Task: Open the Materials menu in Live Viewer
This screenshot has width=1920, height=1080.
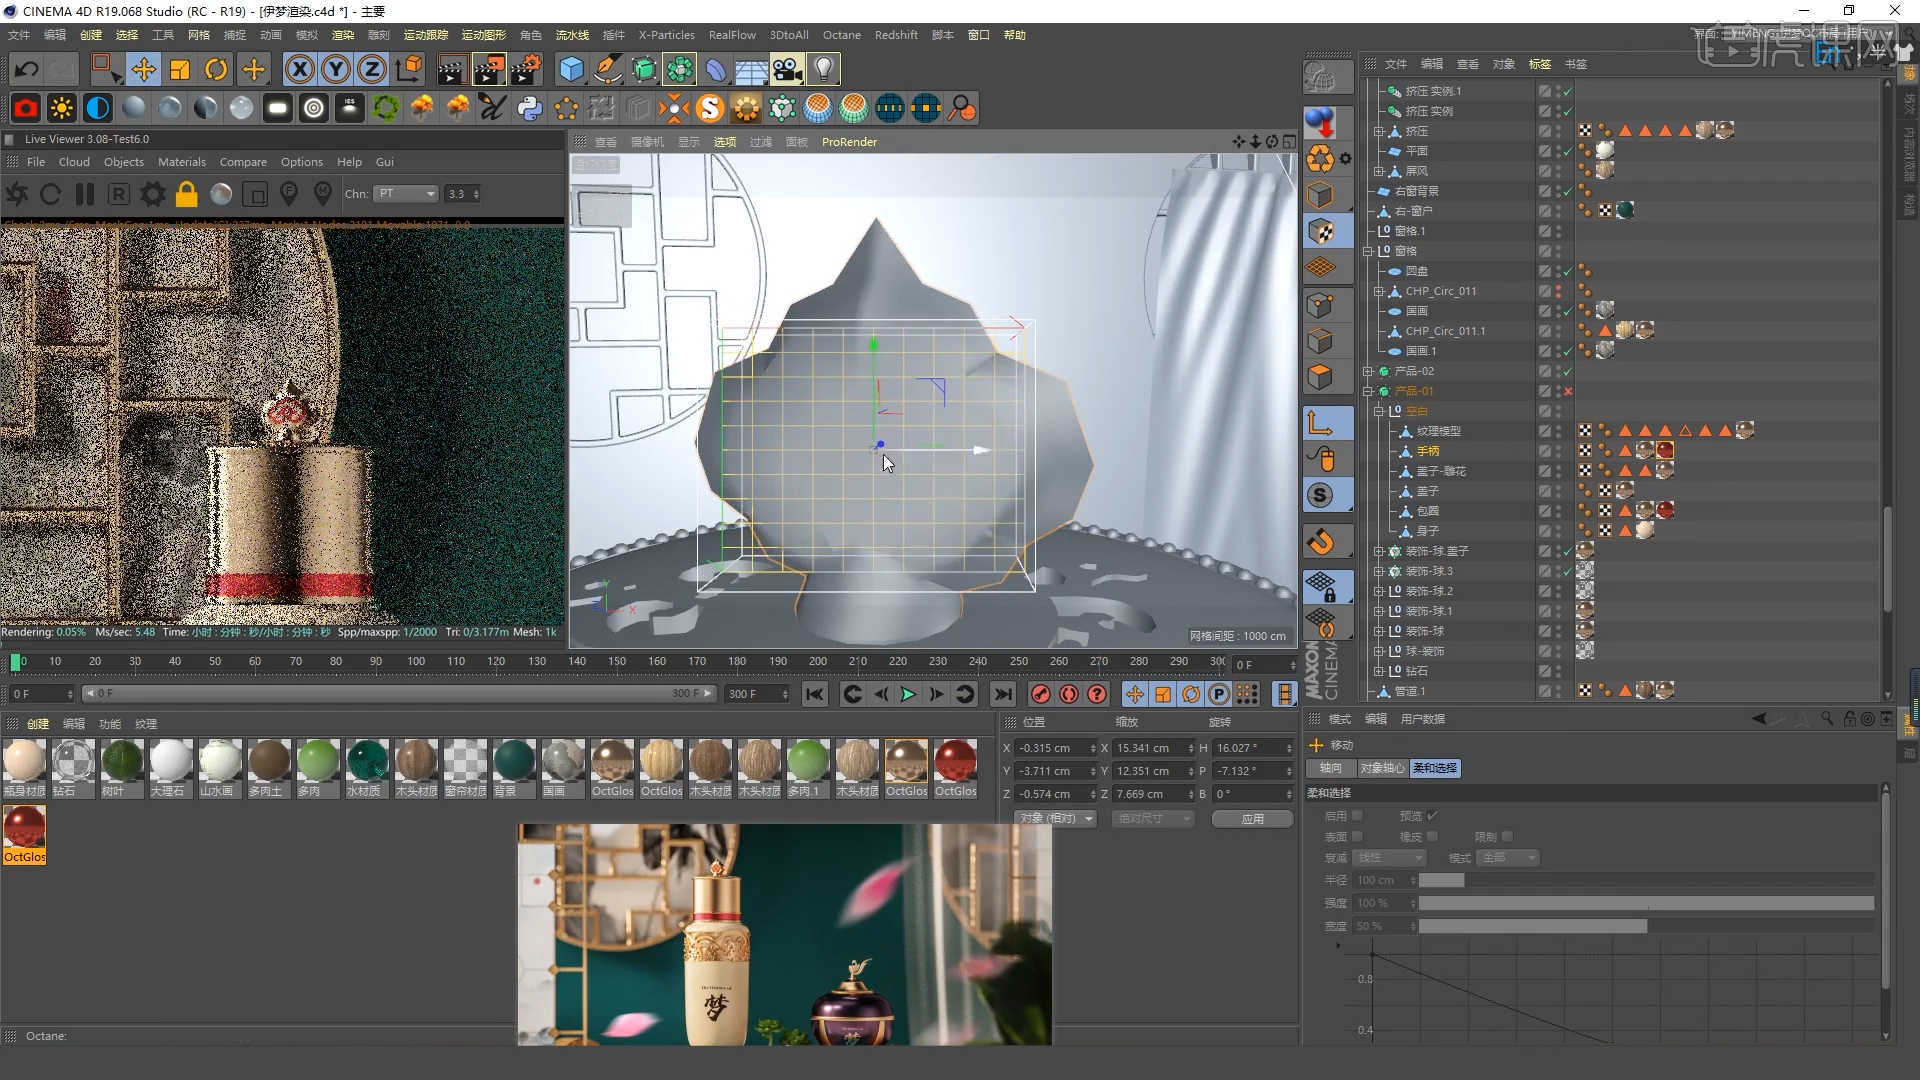Action: (x=181, y=162)
